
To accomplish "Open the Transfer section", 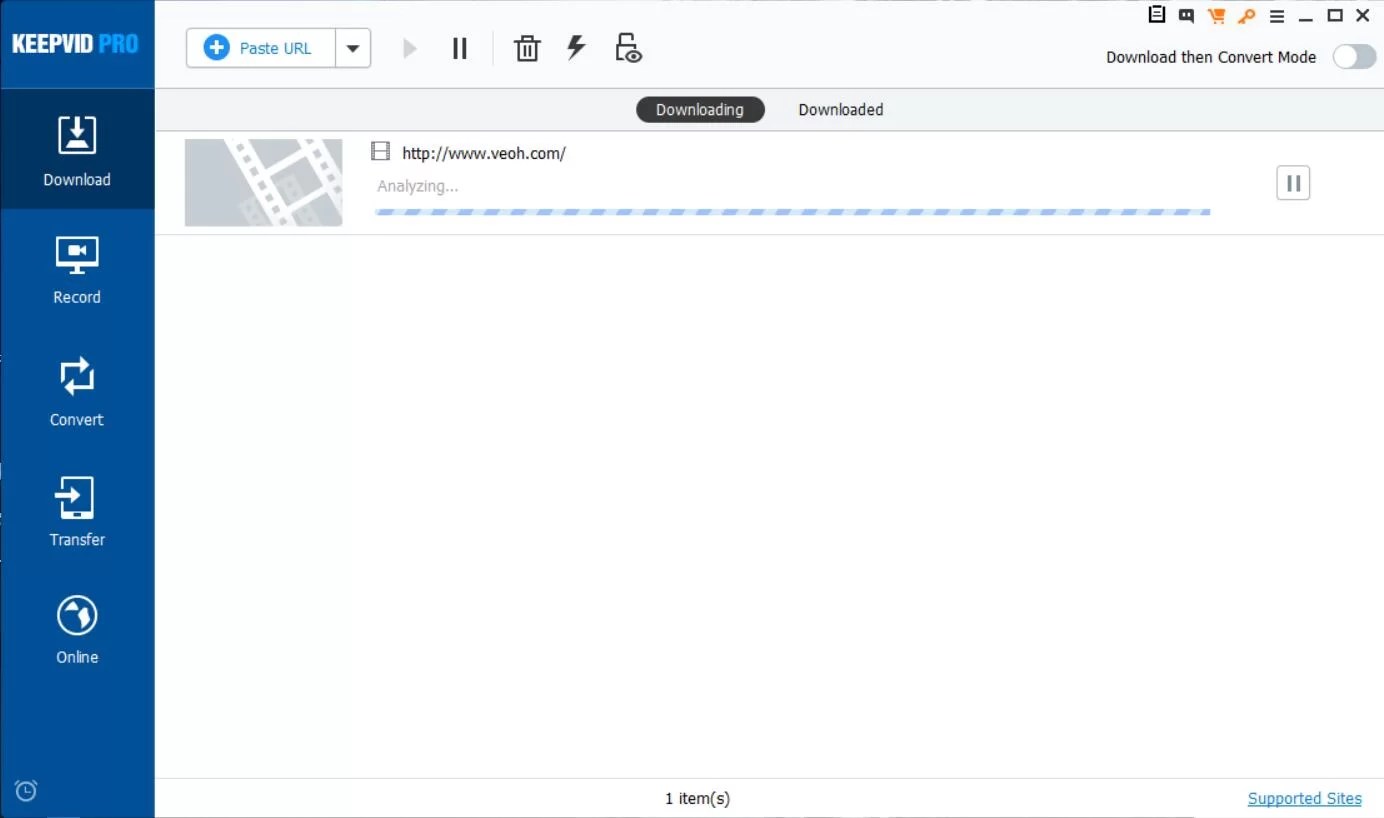I will point(77,512).
